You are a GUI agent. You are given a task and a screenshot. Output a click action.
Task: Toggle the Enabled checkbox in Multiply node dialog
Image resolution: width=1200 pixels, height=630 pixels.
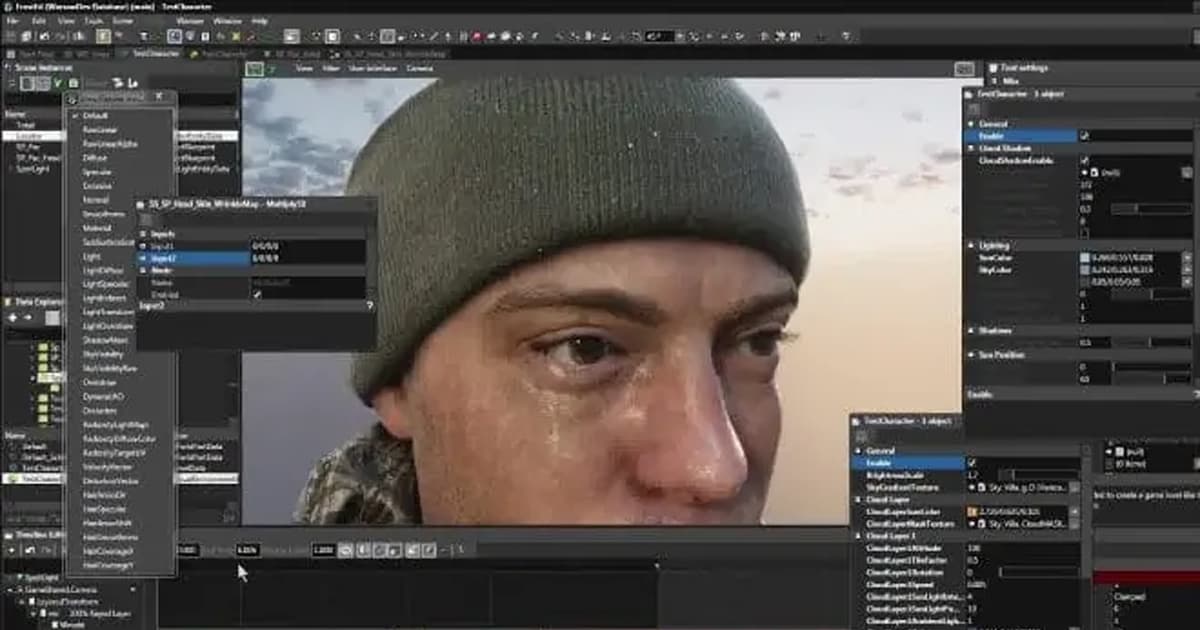(257, 294)
